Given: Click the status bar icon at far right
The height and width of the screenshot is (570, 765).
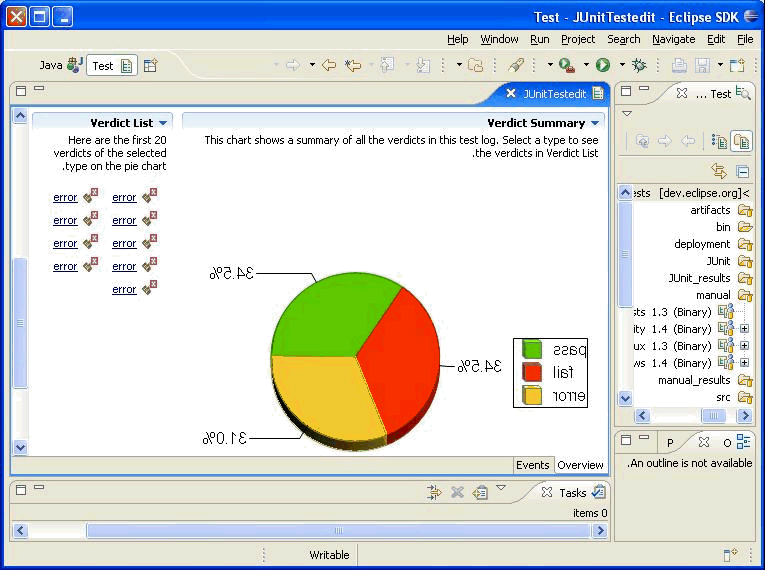Looking at the screenshot, I should coord(730,555).
